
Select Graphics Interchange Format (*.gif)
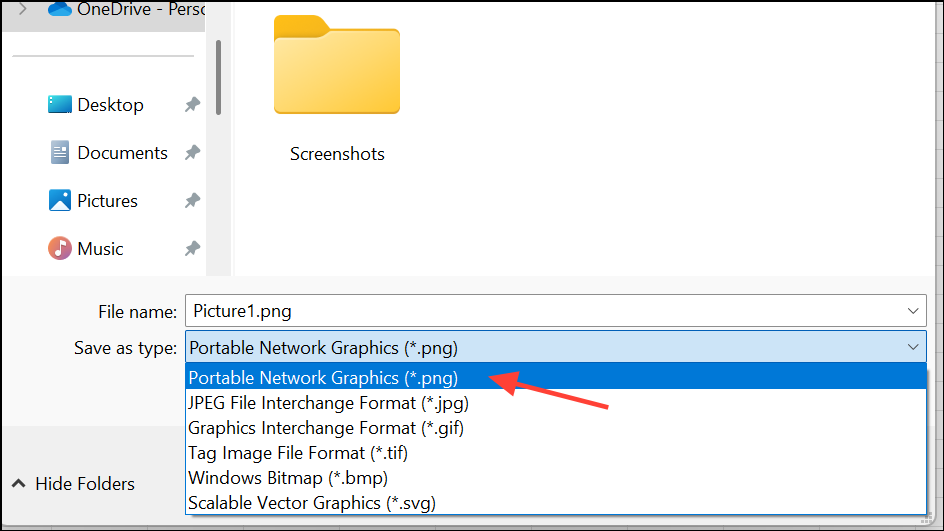[x=326, y=428]
